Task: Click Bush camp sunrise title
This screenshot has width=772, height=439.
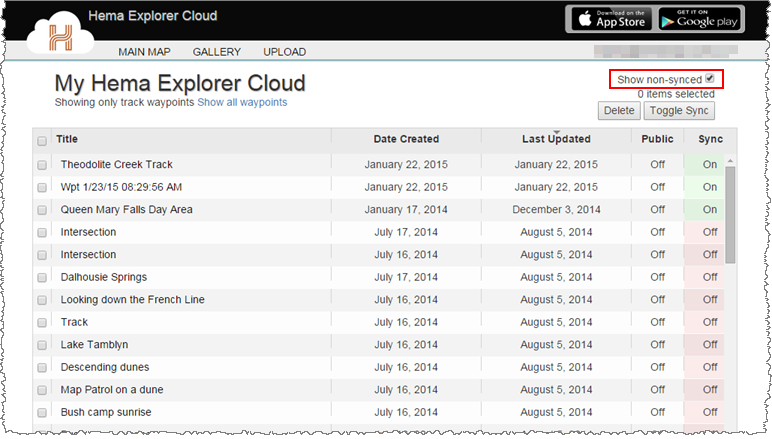Action: pos(106,412)
